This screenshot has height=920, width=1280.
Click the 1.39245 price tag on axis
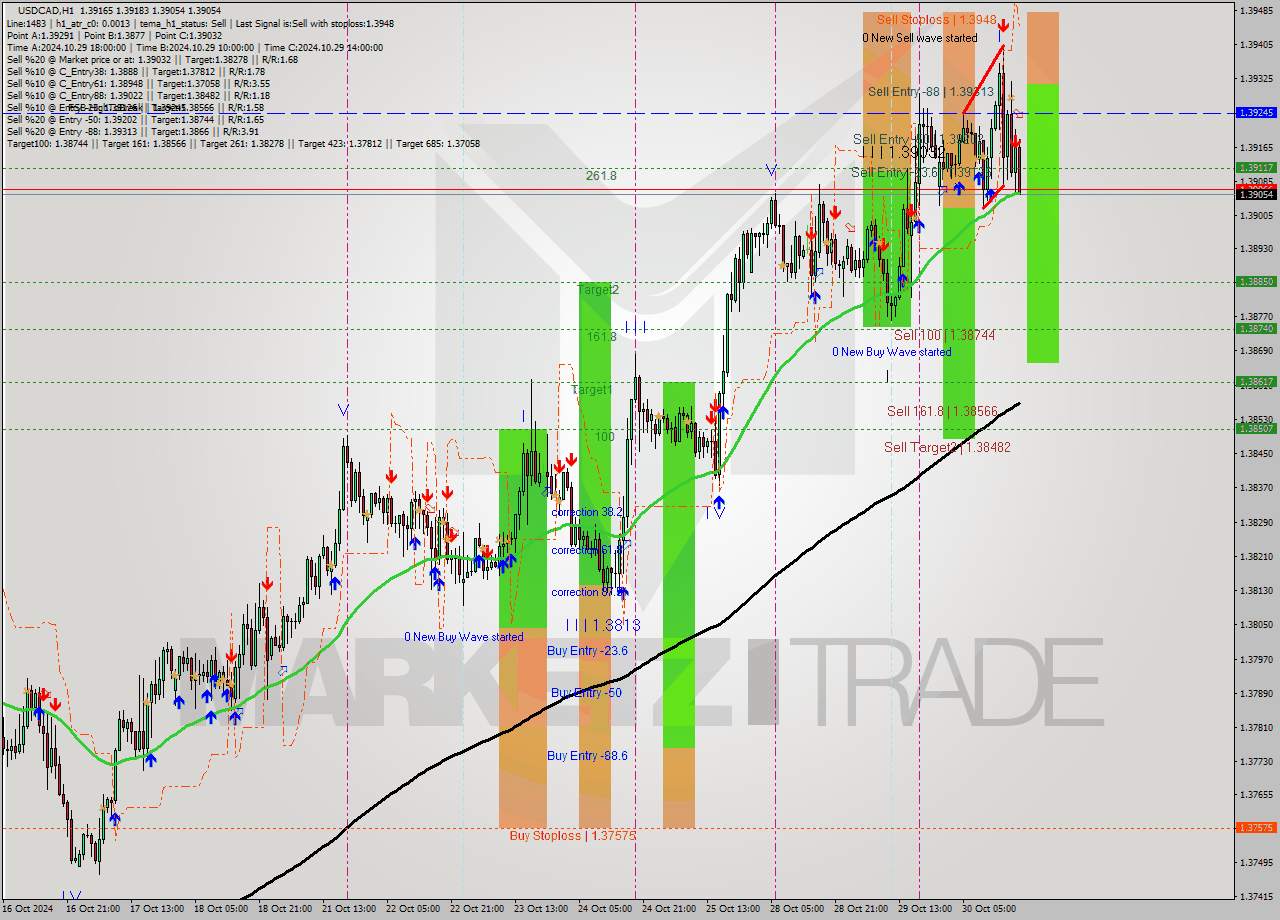tap(1255, 113)
